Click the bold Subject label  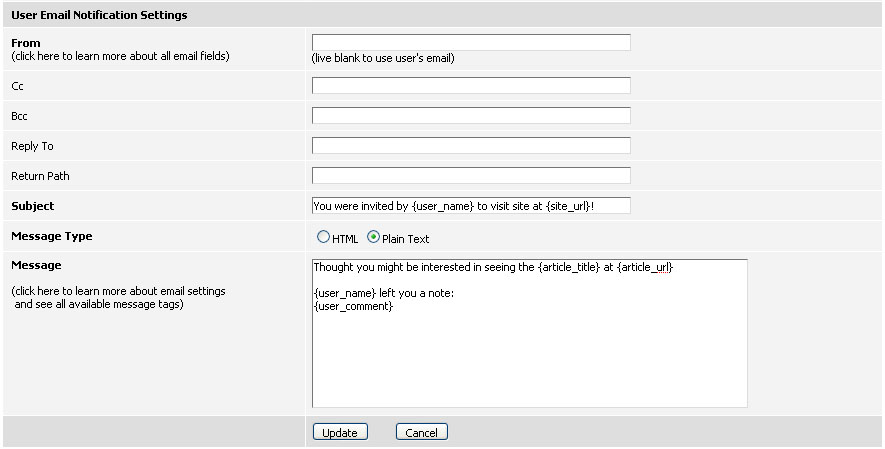point(33,206)
